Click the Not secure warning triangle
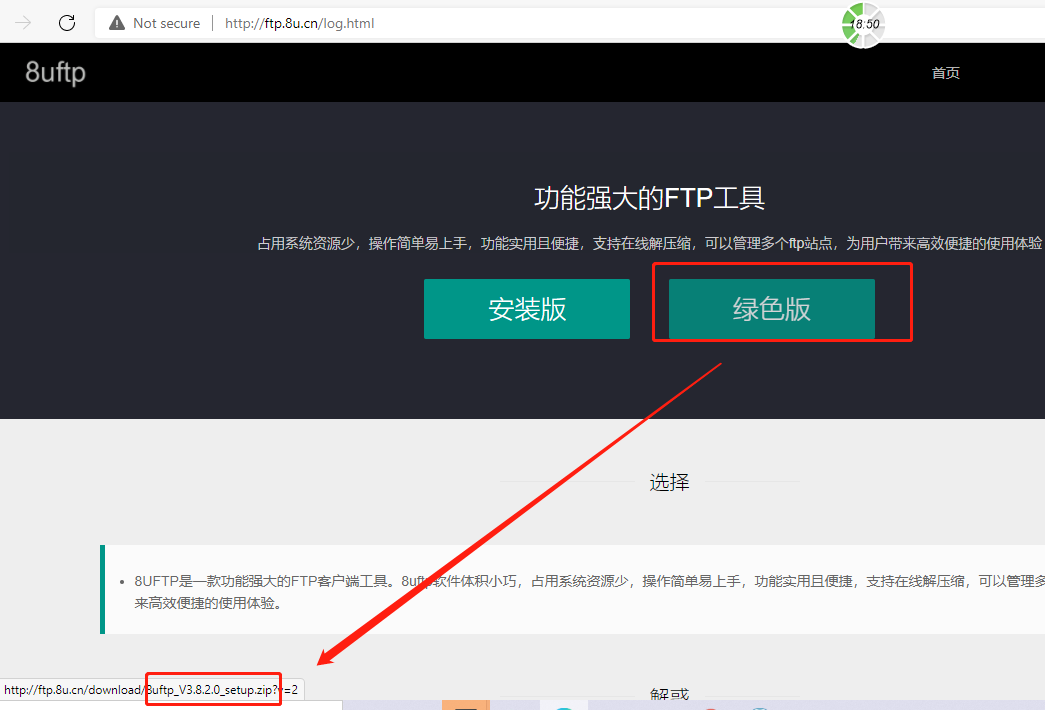 (117, 23)
